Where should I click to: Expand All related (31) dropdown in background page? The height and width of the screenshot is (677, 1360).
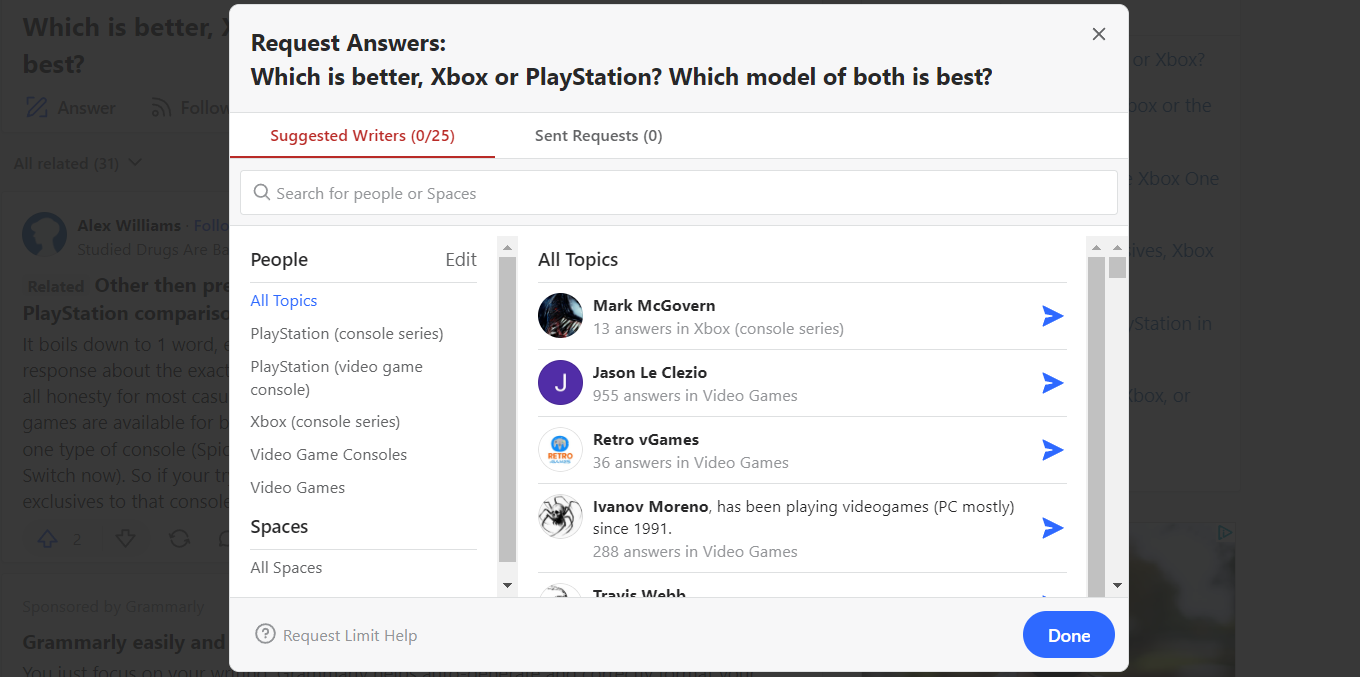(78, 163)
